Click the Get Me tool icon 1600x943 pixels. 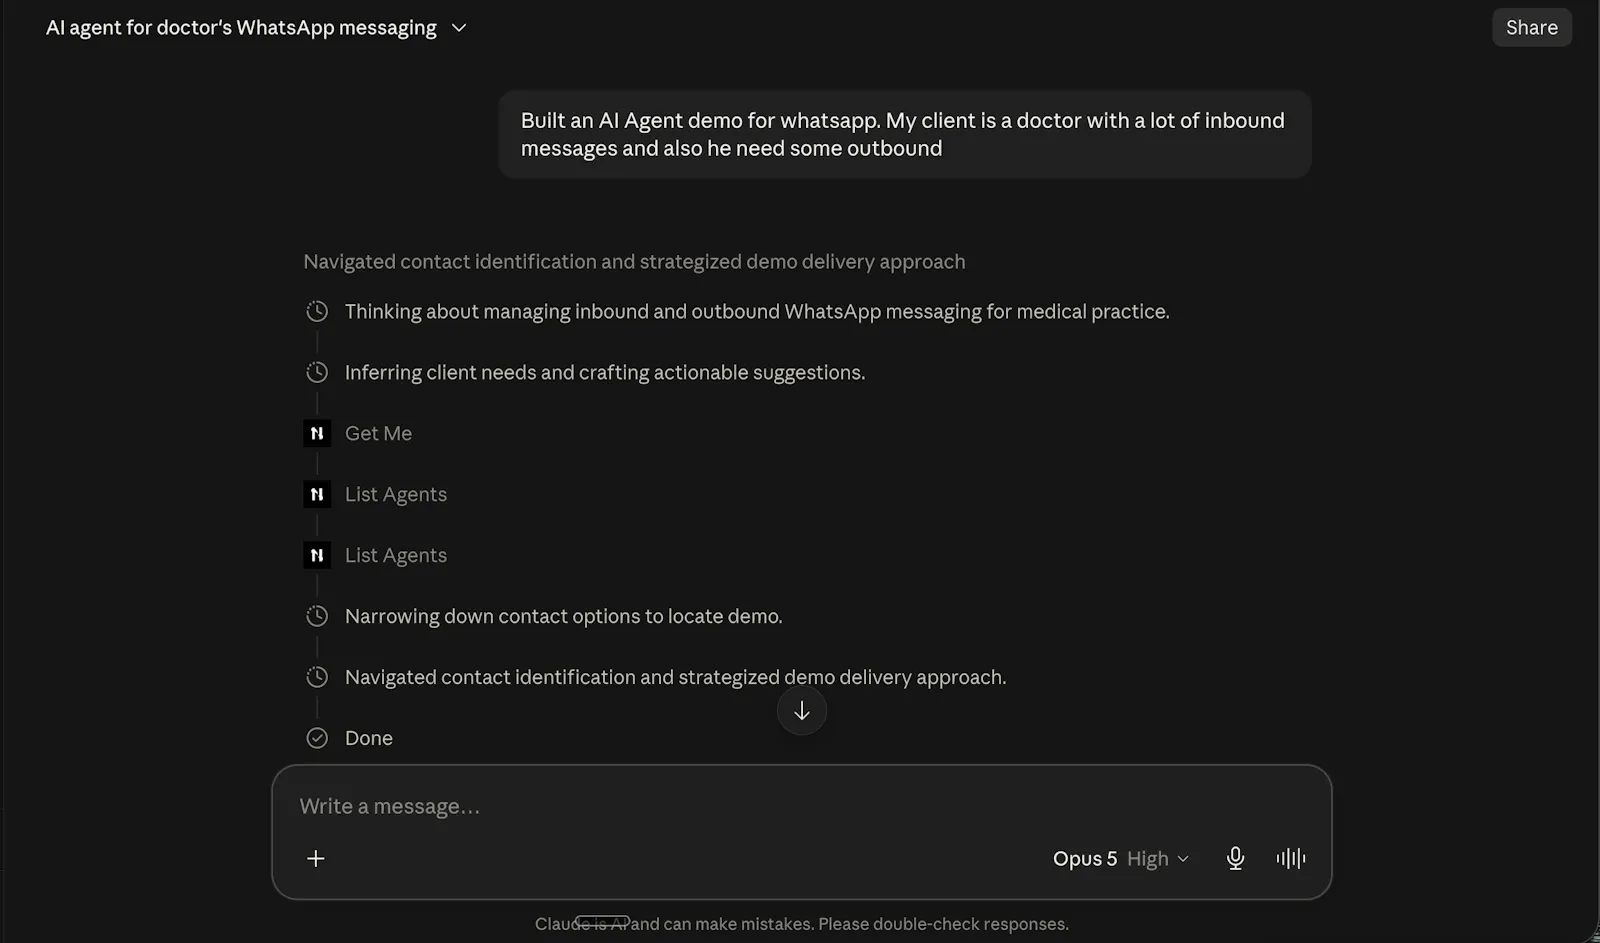(x=317, y=433)
